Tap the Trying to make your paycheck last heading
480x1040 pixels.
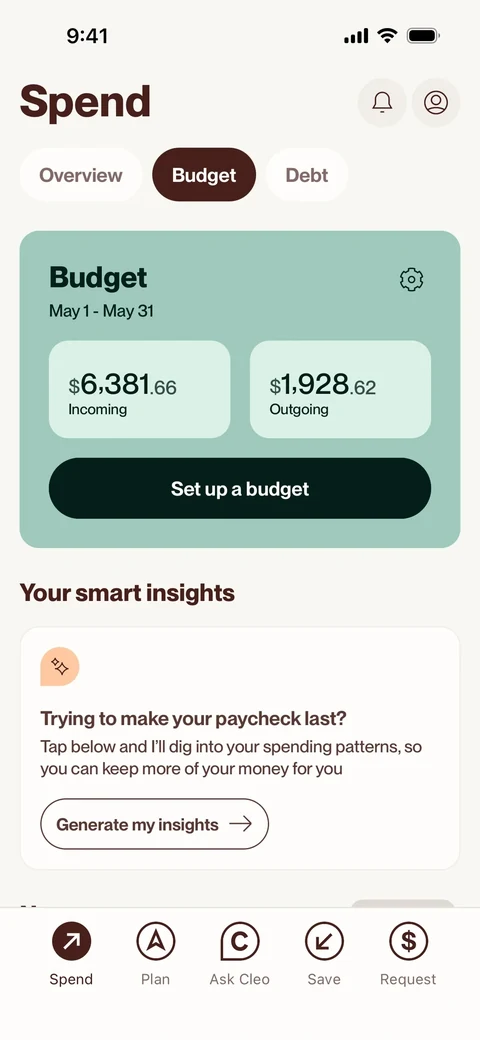194,718
